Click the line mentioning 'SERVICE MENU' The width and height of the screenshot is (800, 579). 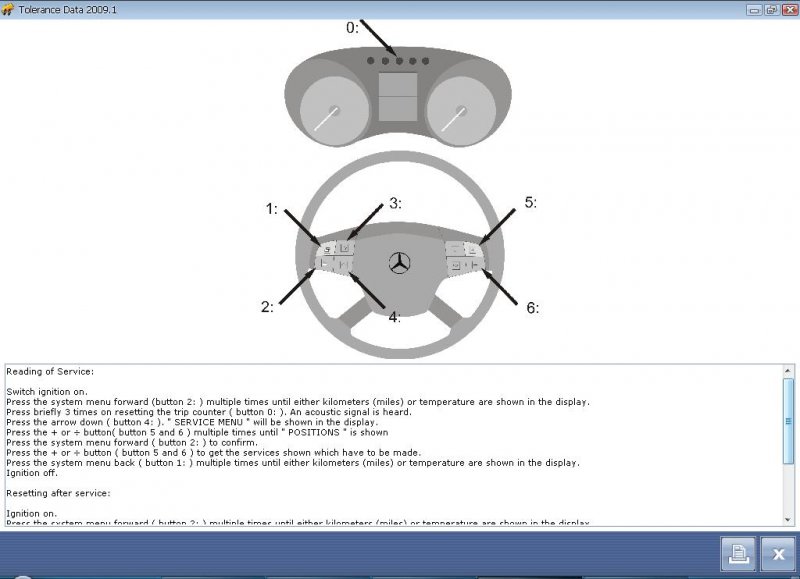[x=192, y=422]
